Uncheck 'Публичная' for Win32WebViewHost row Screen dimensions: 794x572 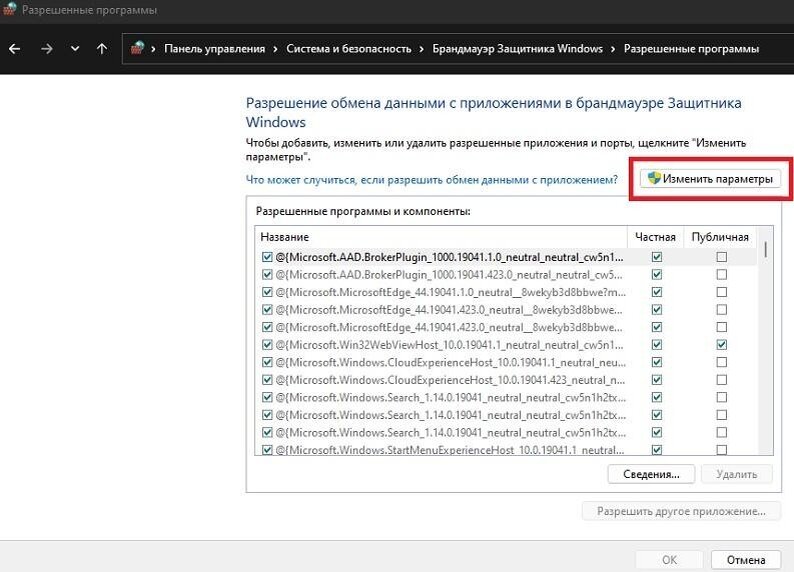pos(722,345)
